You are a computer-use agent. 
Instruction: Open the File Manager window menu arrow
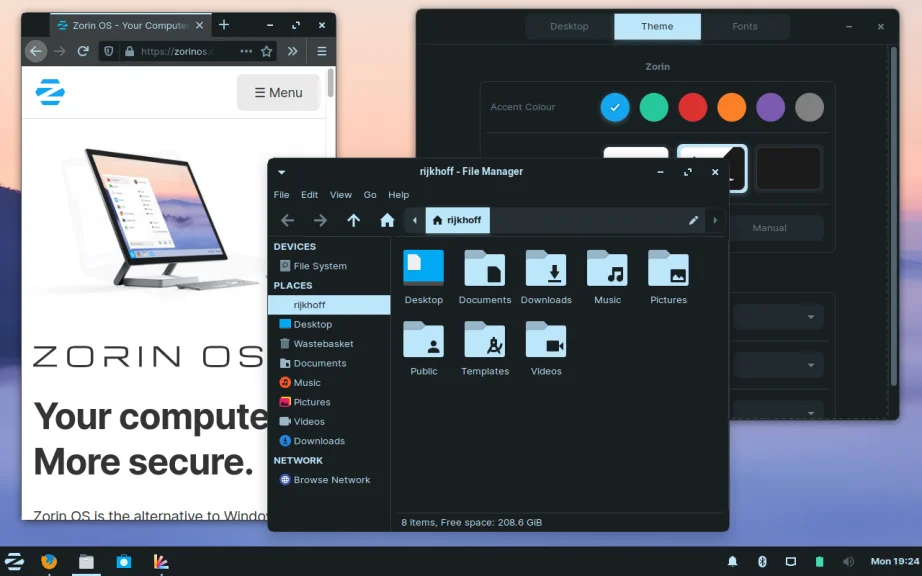point(281,172)
